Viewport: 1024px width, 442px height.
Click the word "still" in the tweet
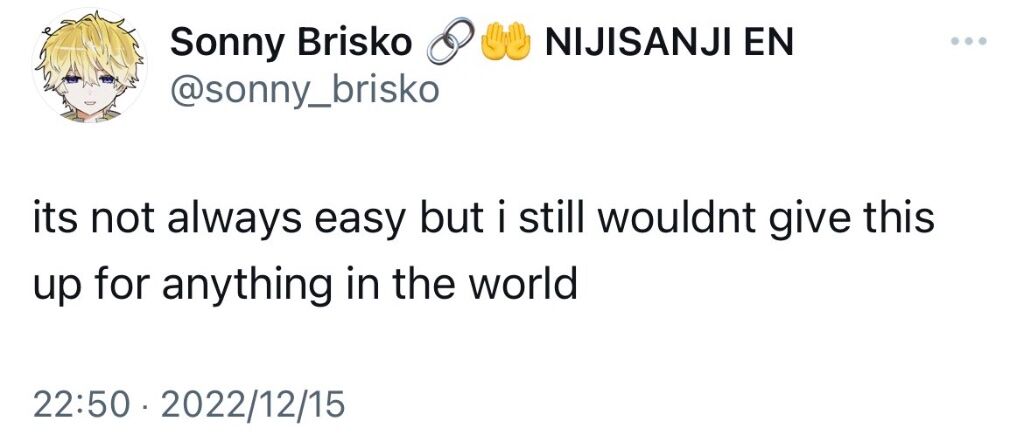pyautogui.click(x=560, y=219)
